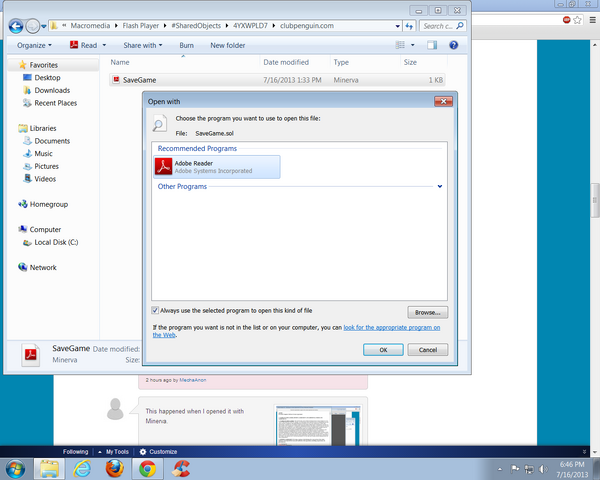Open the Chrome menu icon
The image size is (600, 480).
(592, 20)
